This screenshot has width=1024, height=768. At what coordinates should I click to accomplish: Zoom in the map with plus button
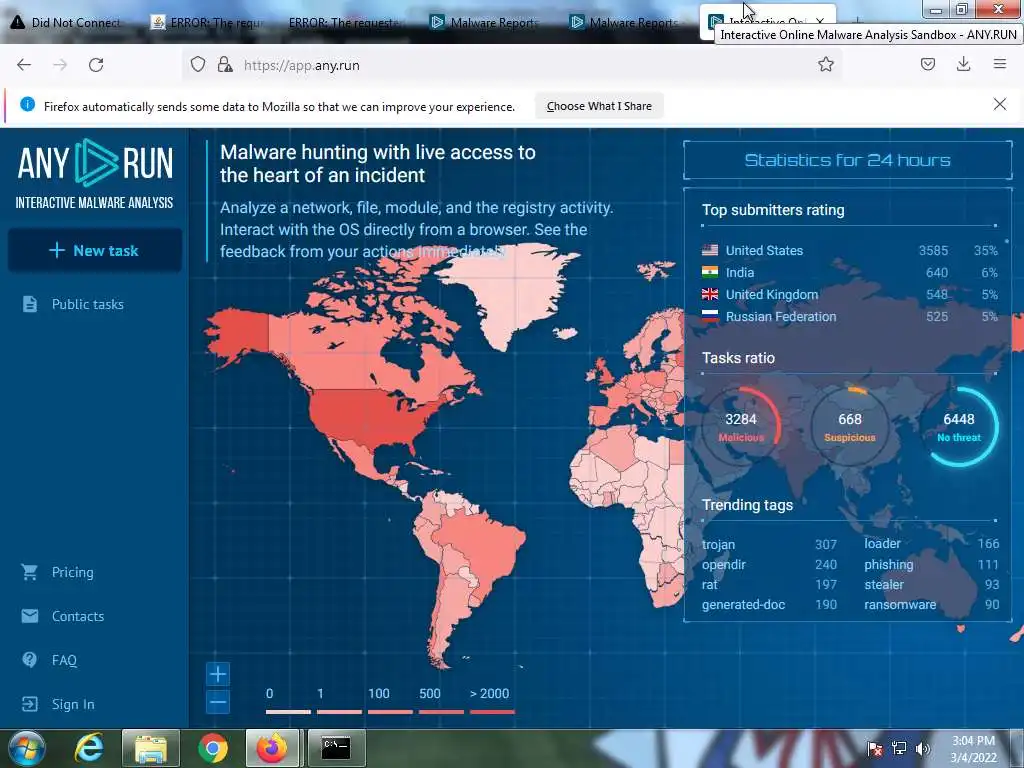pos(218,674)
